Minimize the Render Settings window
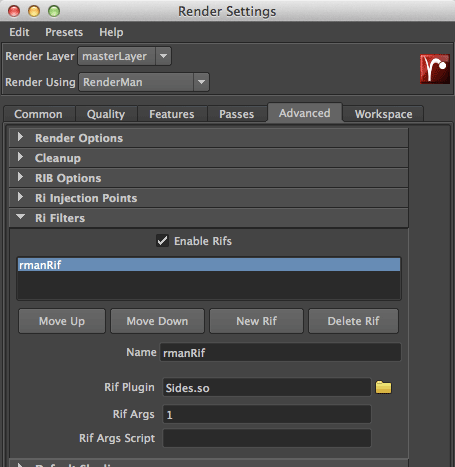 click(34, 11)
